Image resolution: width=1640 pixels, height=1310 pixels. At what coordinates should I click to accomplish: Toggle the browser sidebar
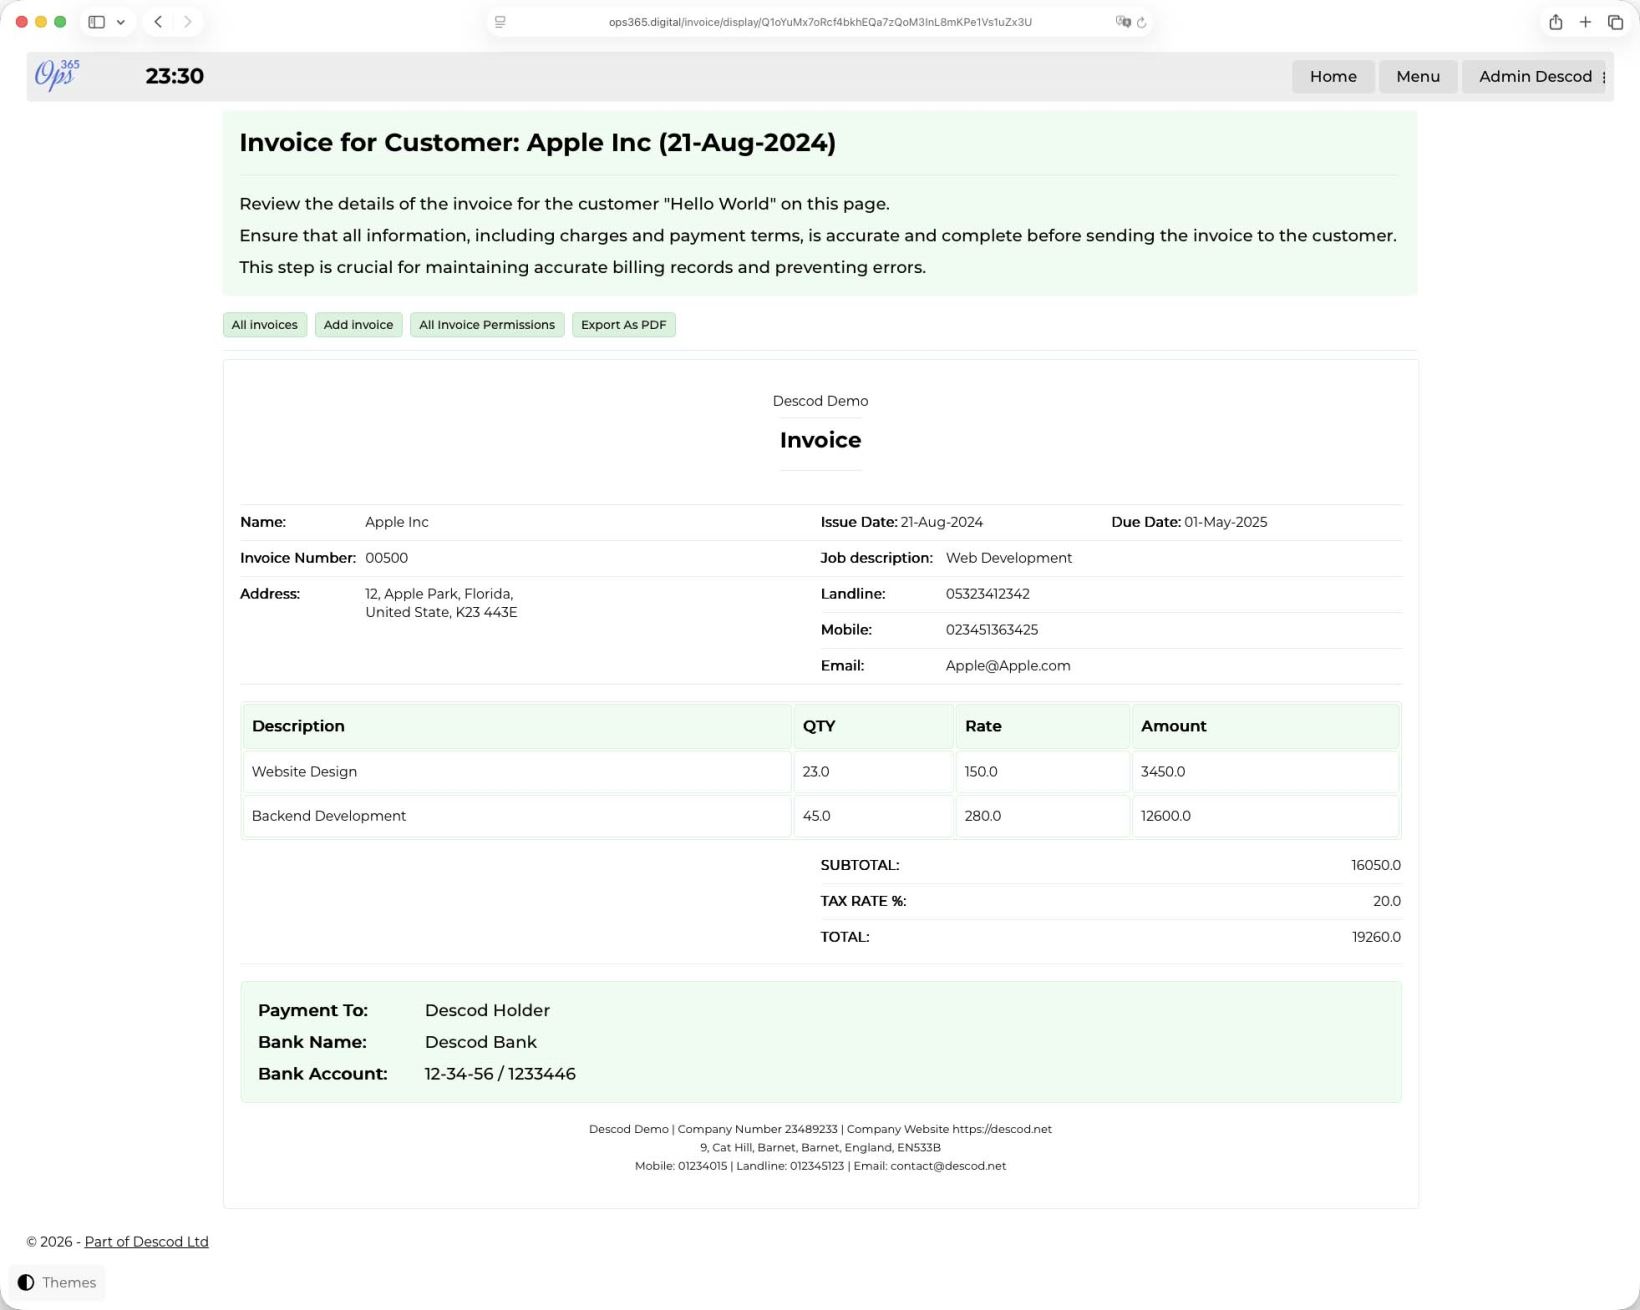(96, 21)
